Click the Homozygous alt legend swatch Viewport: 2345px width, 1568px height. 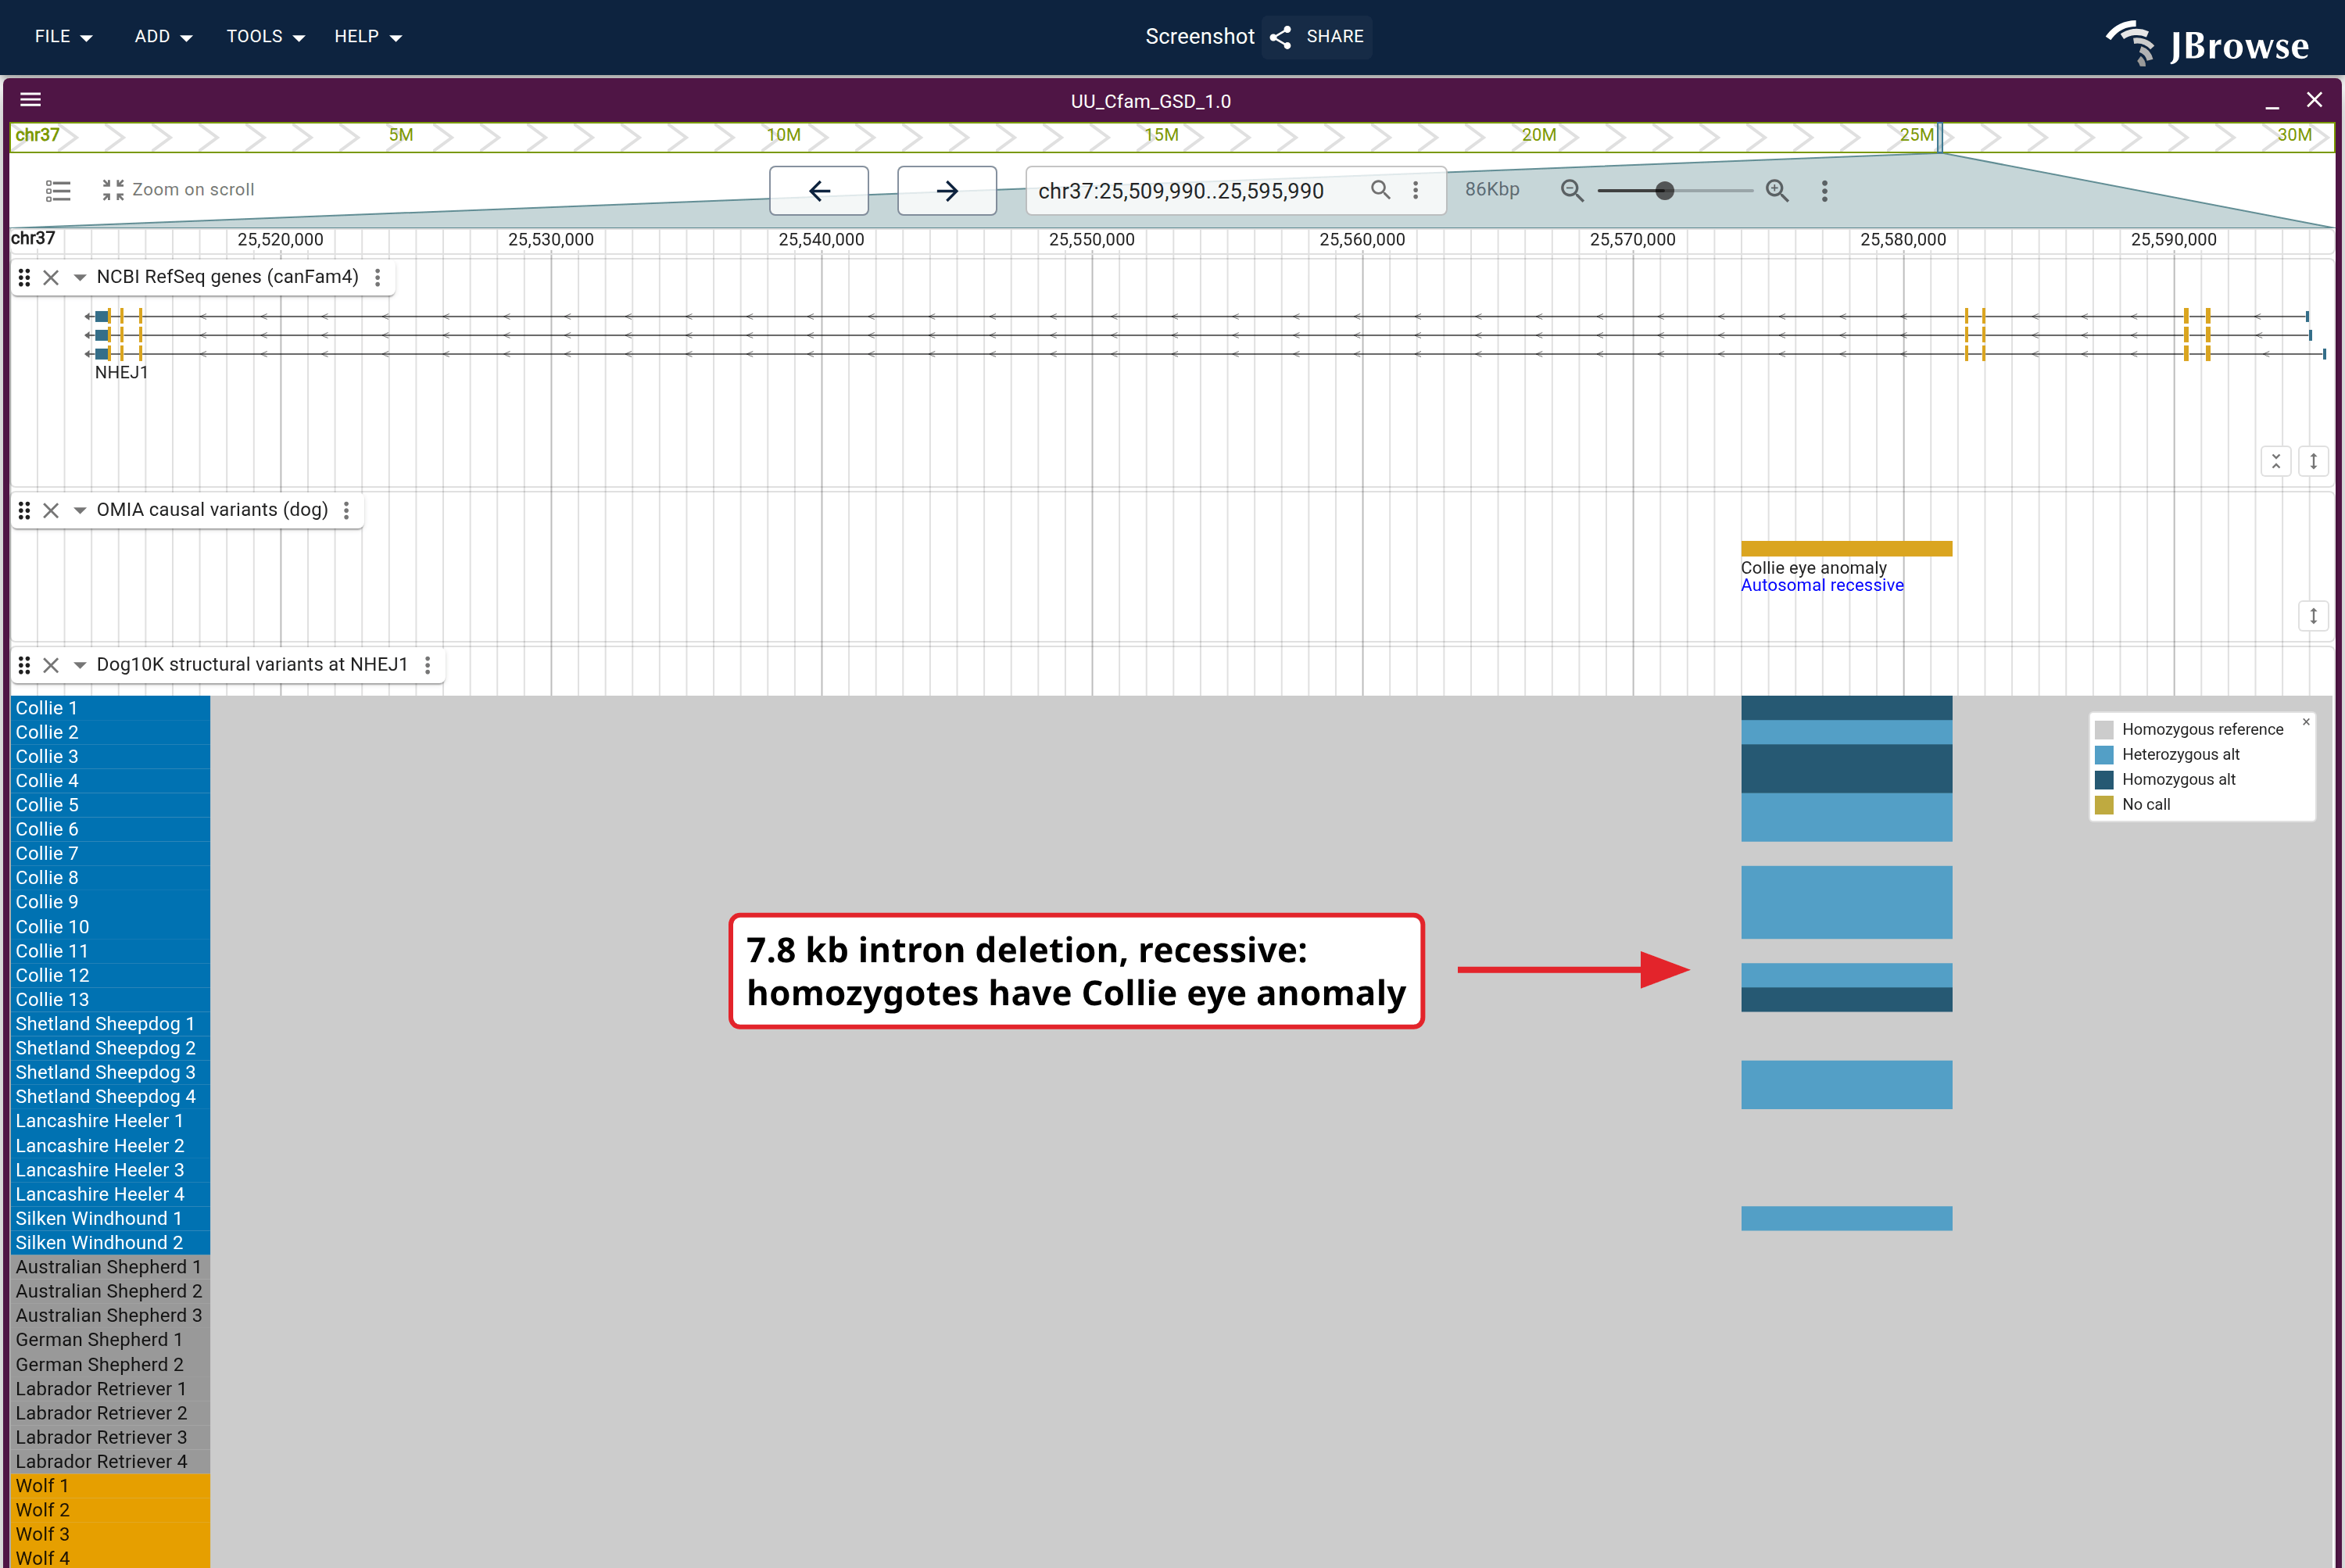(2104, 780)
